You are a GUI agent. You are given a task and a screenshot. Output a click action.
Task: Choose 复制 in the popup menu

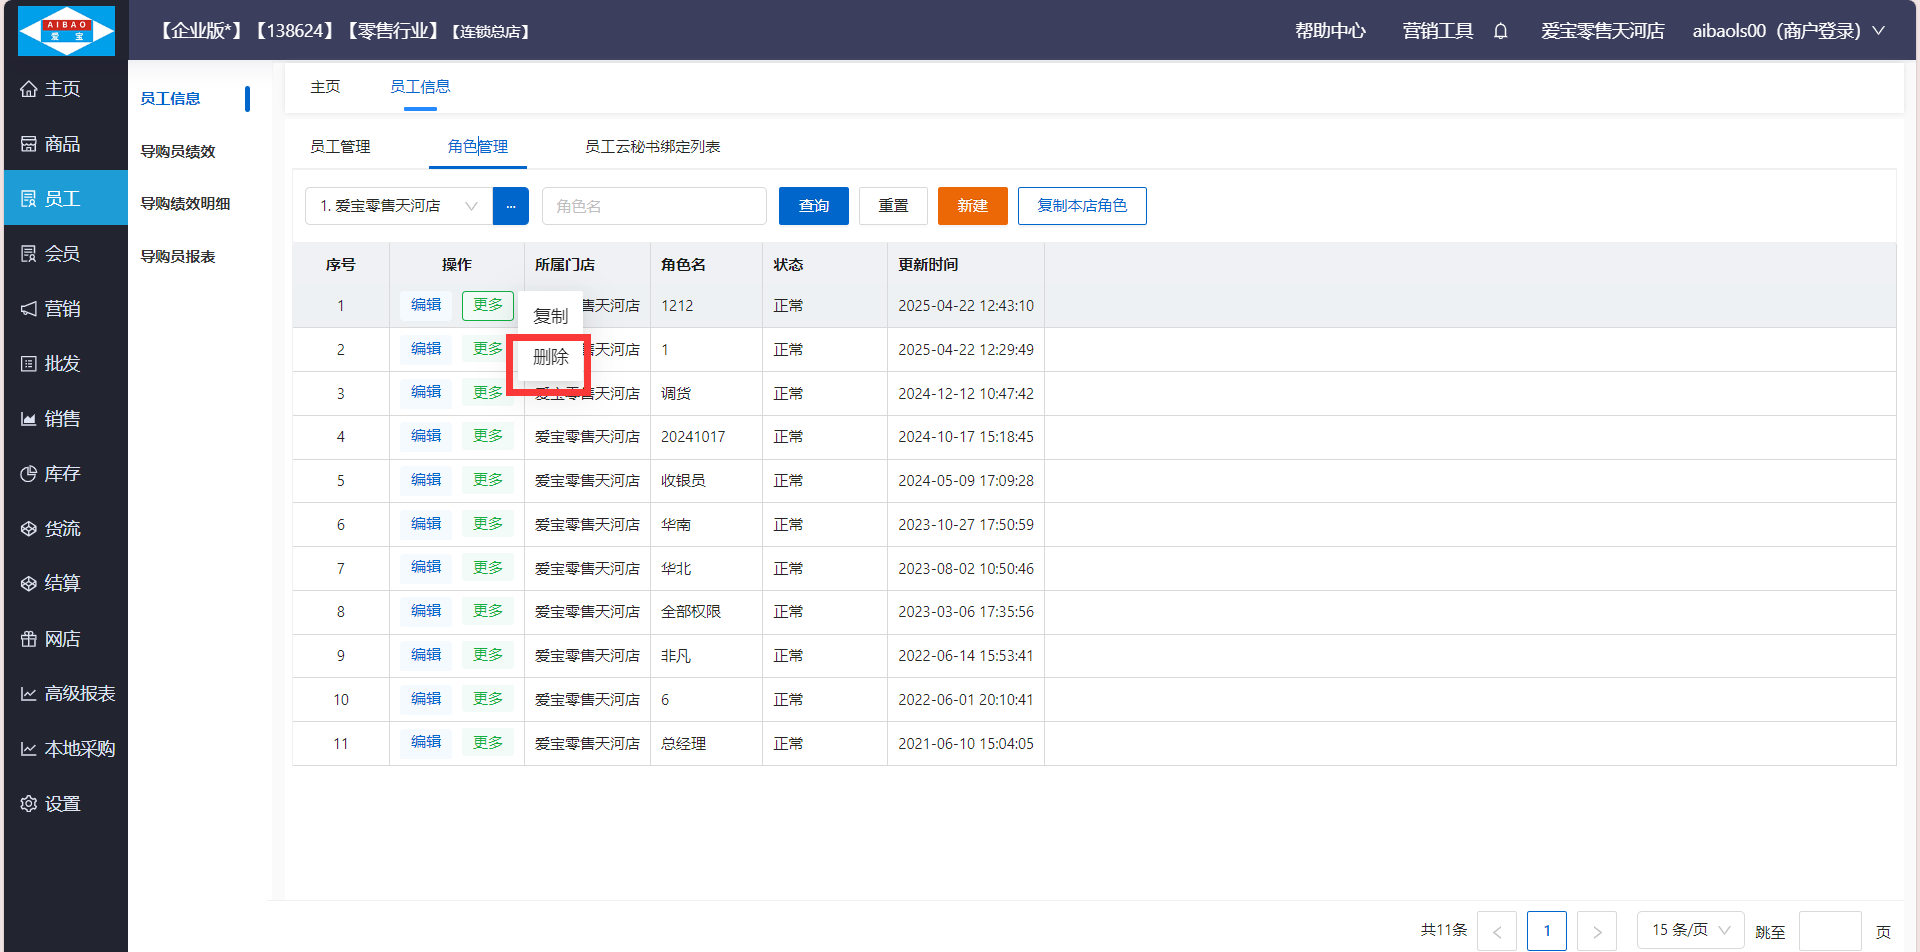(550, 316)
